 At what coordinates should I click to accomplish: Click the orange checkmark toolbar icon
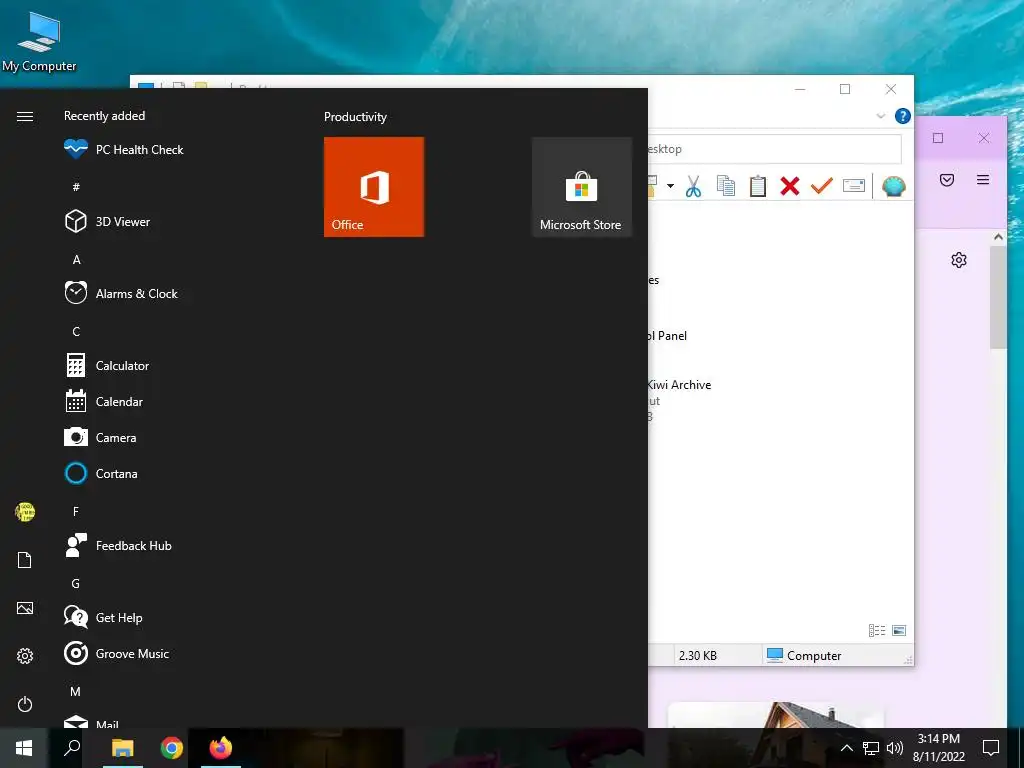[x=822, y=186]
